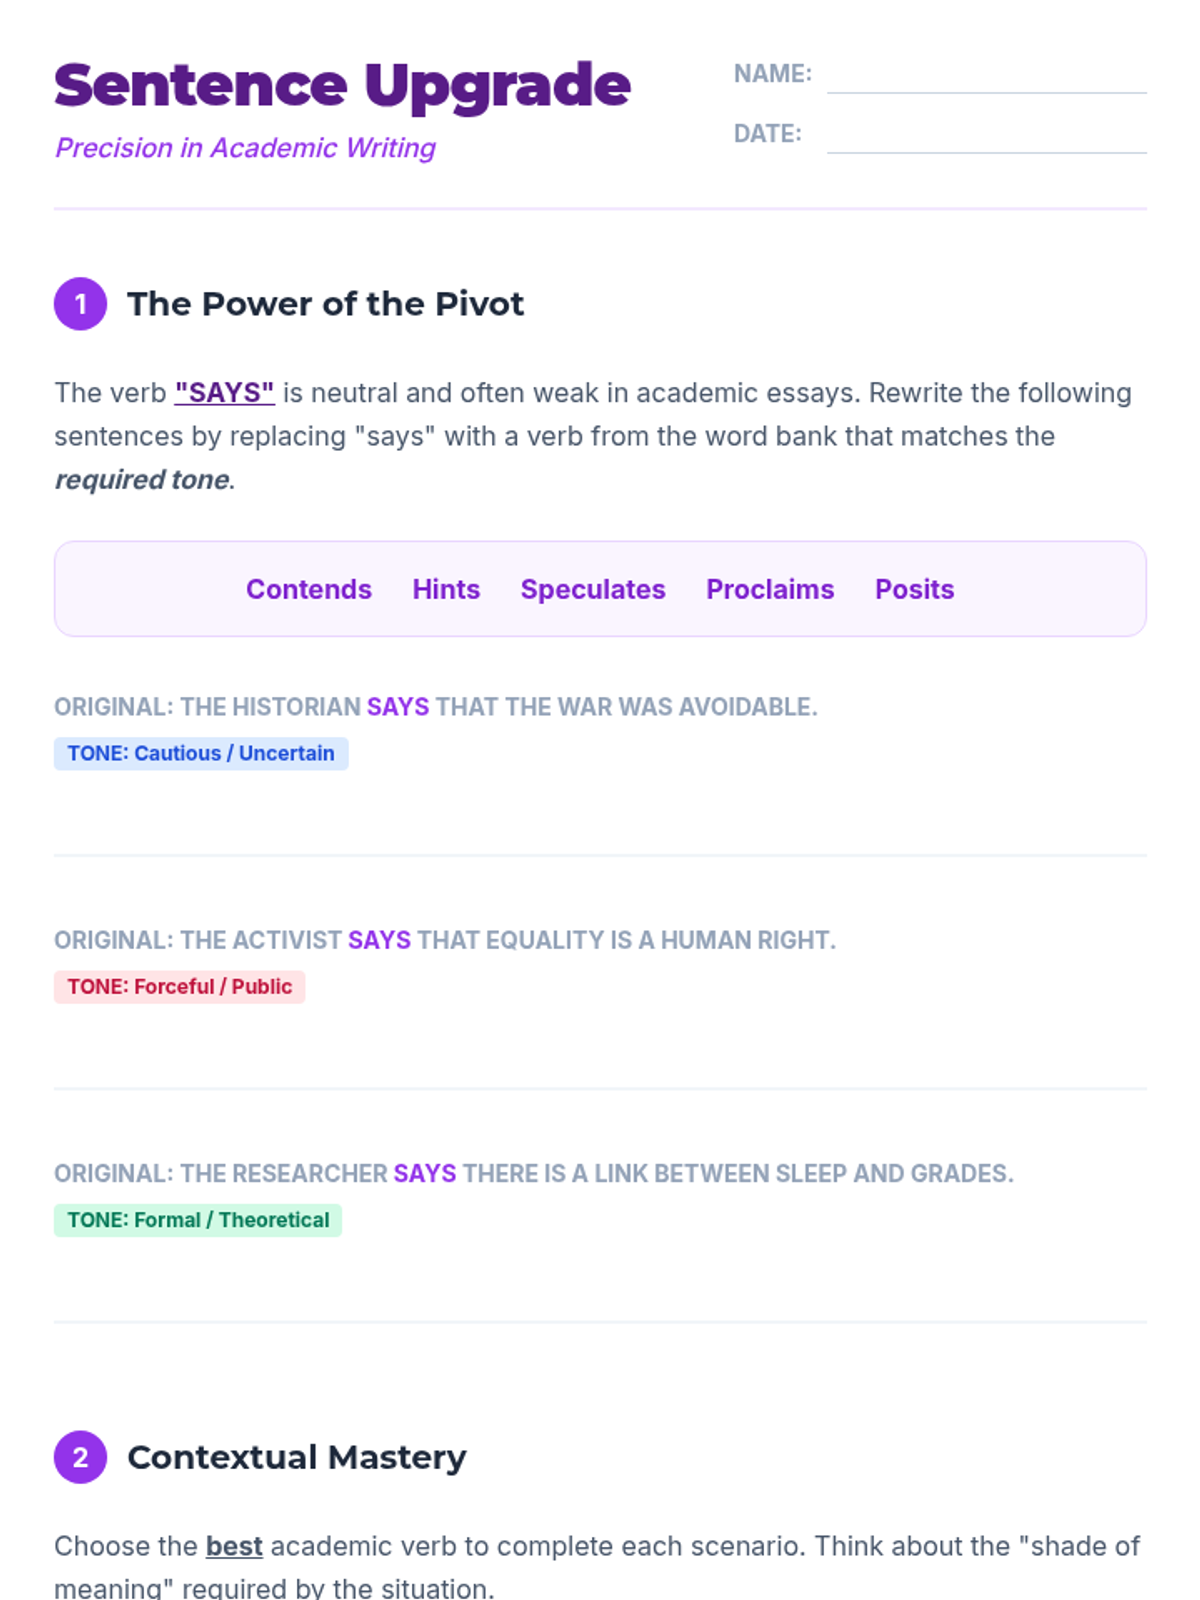Image resolution: width=1200 pixels, height=1600 pixels.
Task: Click the historian original sentence
Action: [436, 707]
